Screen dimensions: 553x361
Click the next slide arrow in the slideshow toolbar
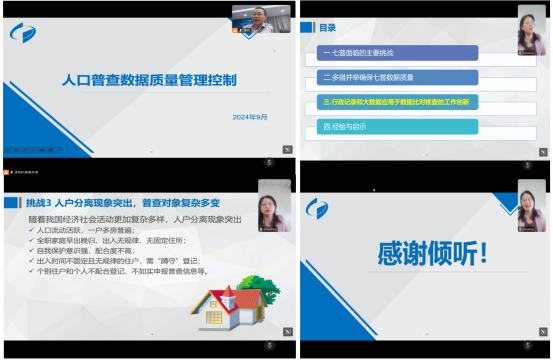coord(16,150)
